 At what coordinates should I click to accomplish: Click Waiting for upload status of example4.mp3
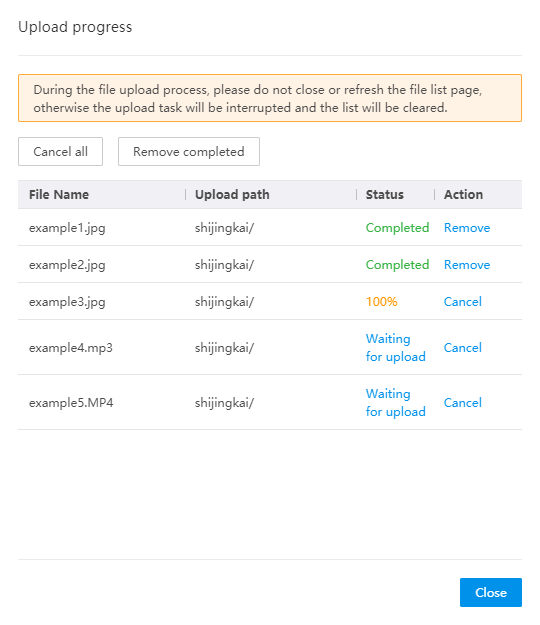(395, 348)
